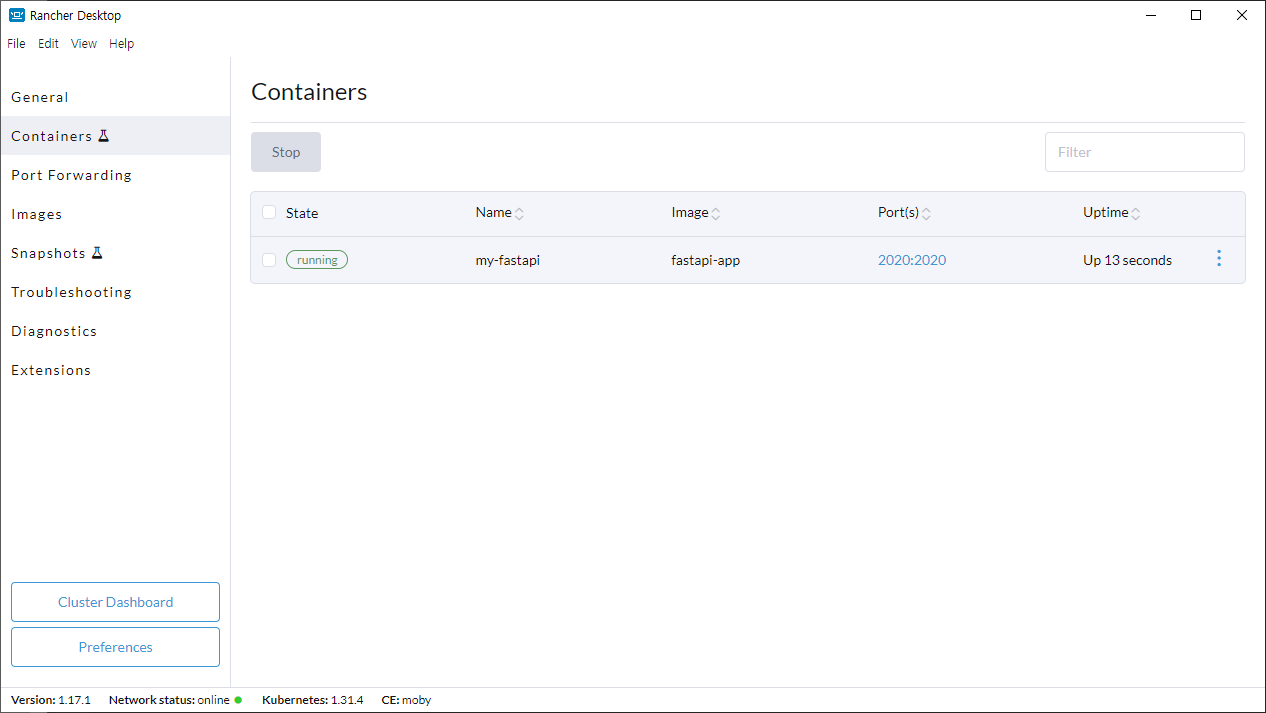1266x713 pixels.
Task: Go to Troubleshooting
Action: coord(115,292)
